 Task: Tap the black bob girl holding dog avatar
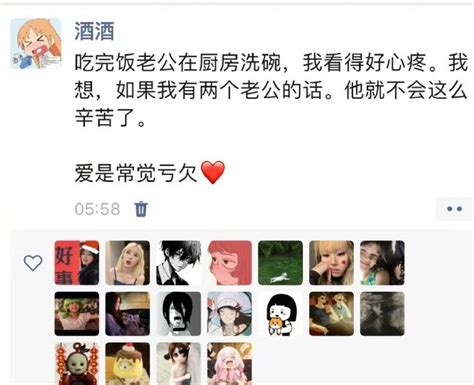point(280,314)
